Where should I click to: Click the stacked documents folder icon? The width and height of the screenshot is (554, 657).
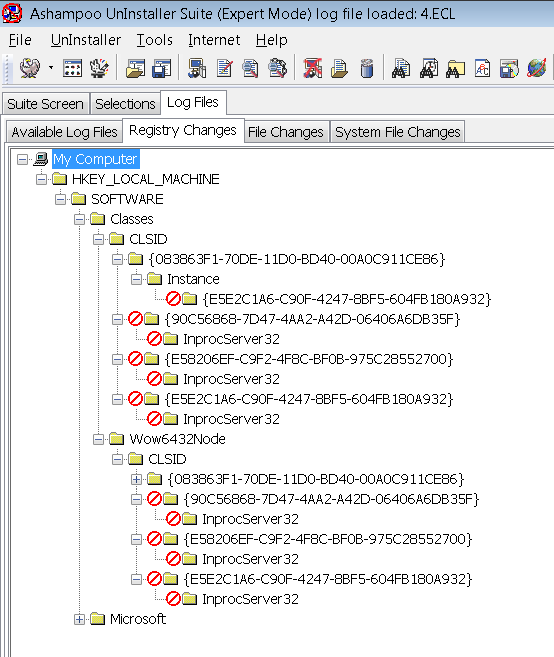pos(339,68)
